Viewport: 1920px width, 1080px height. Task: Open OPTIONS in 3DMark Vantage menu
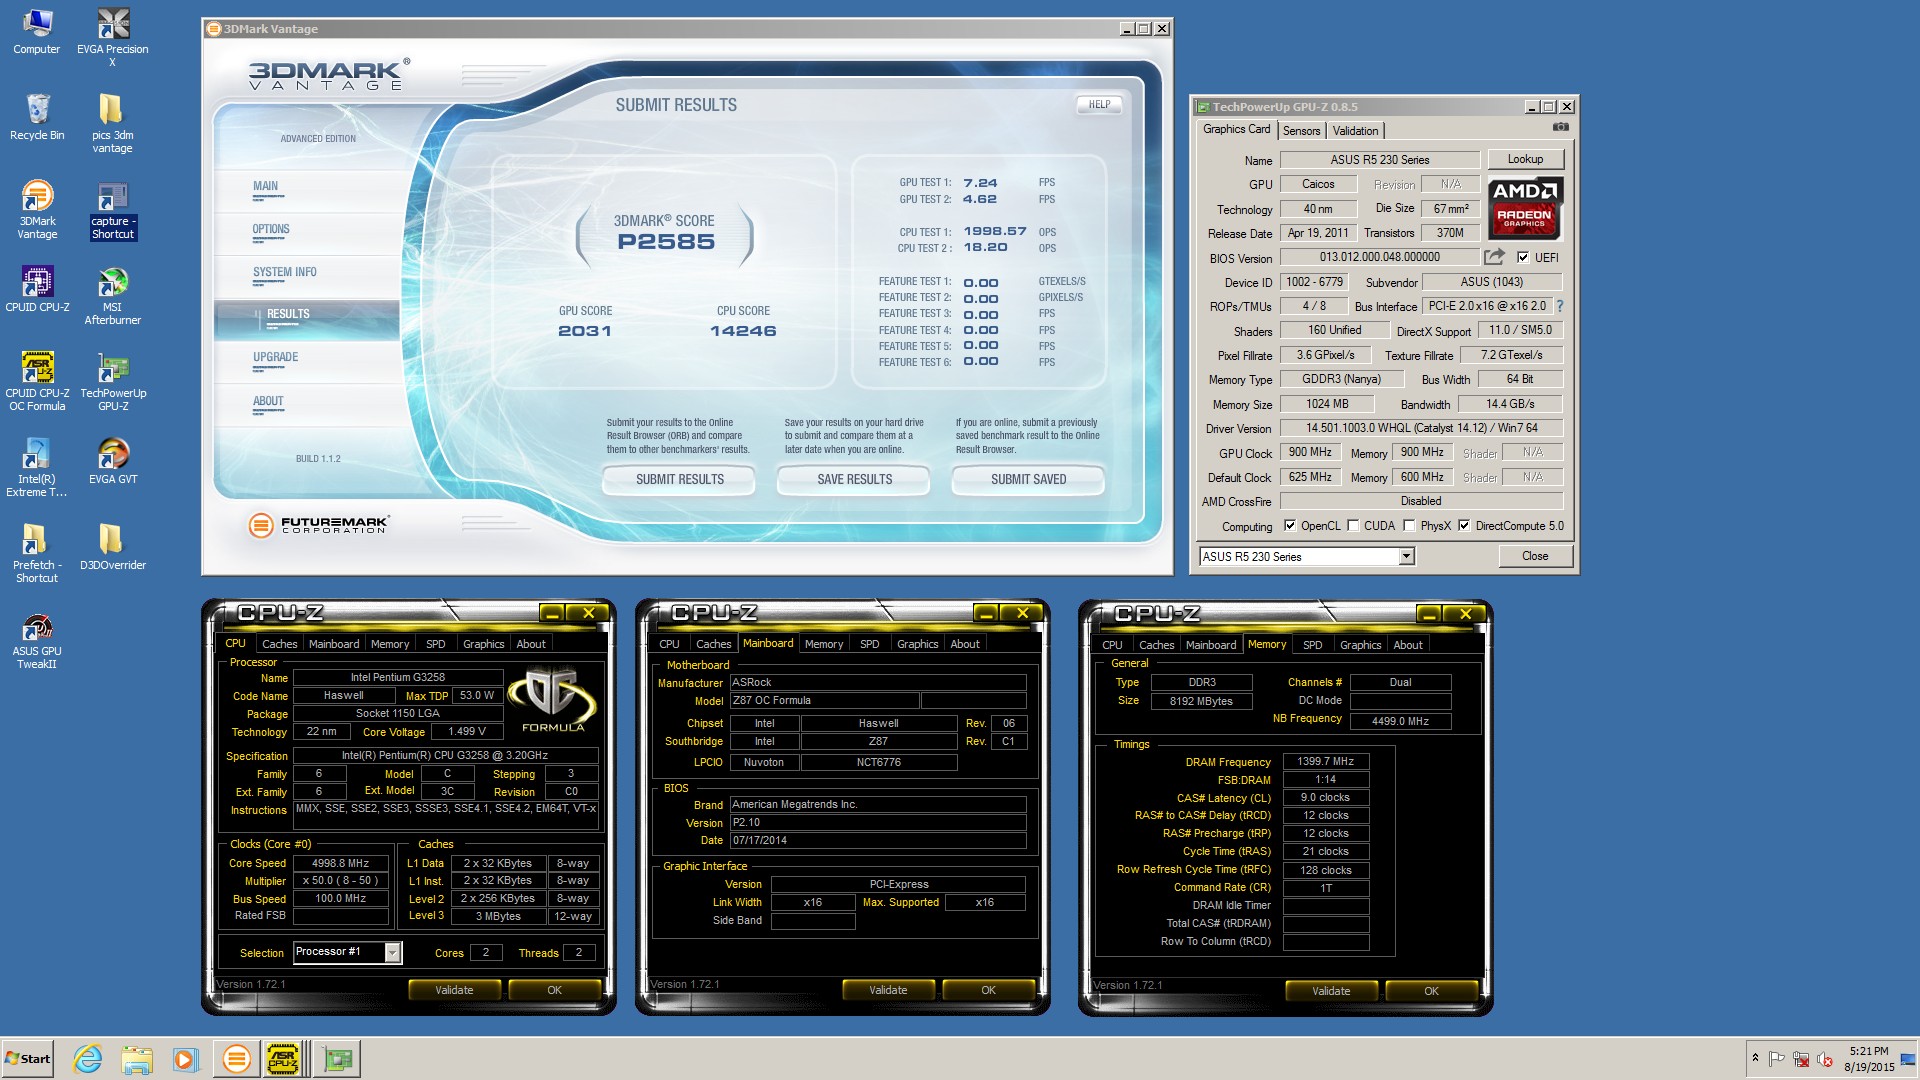coord(271,229)
